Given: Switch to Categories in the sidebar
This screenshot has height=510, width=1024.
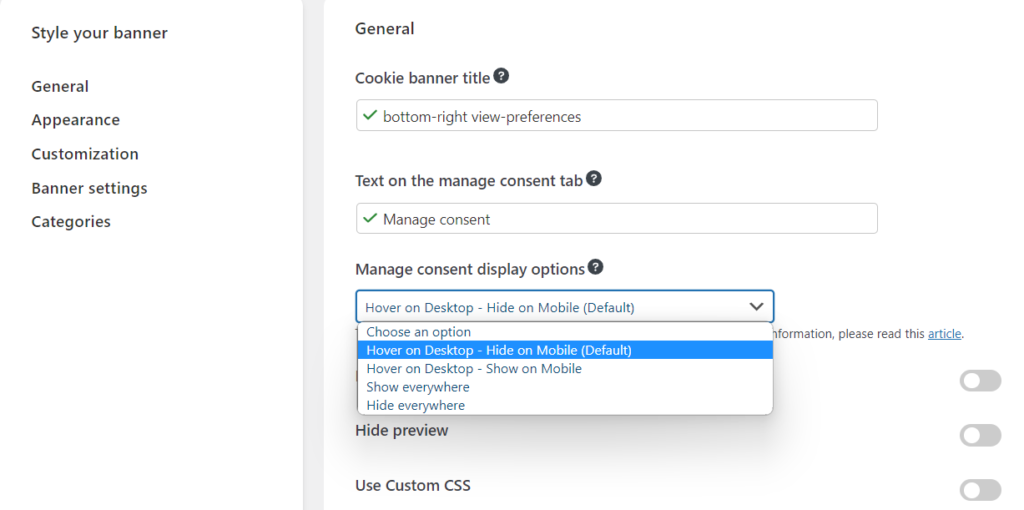Looking at the screenshot, I should click(70, 222).
